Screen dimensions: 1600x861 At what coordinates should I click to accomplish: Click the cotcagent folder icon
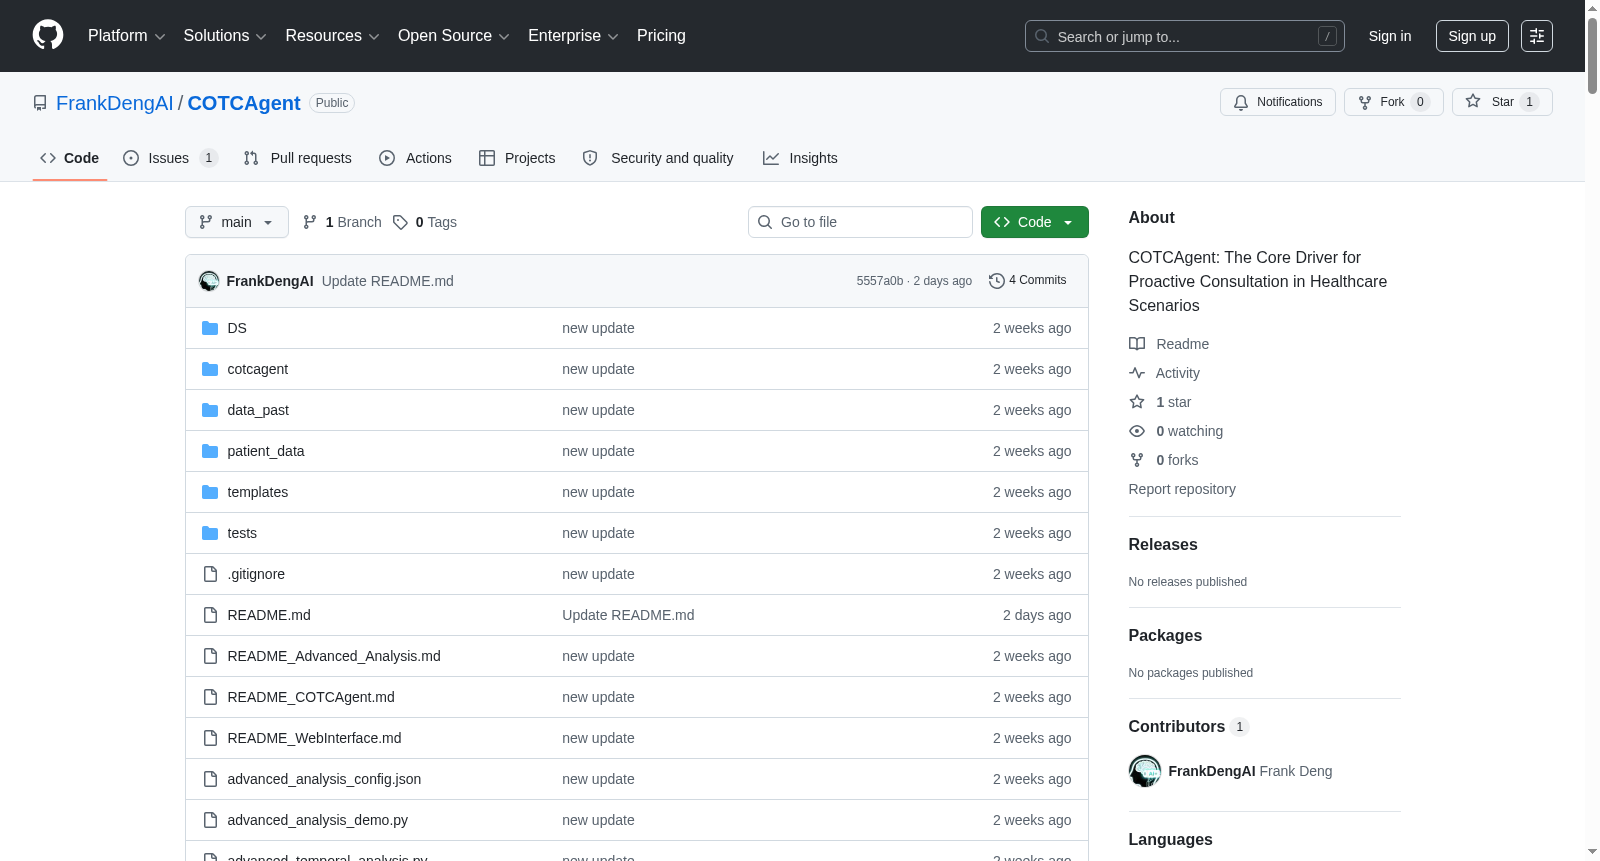coord(210,369)
